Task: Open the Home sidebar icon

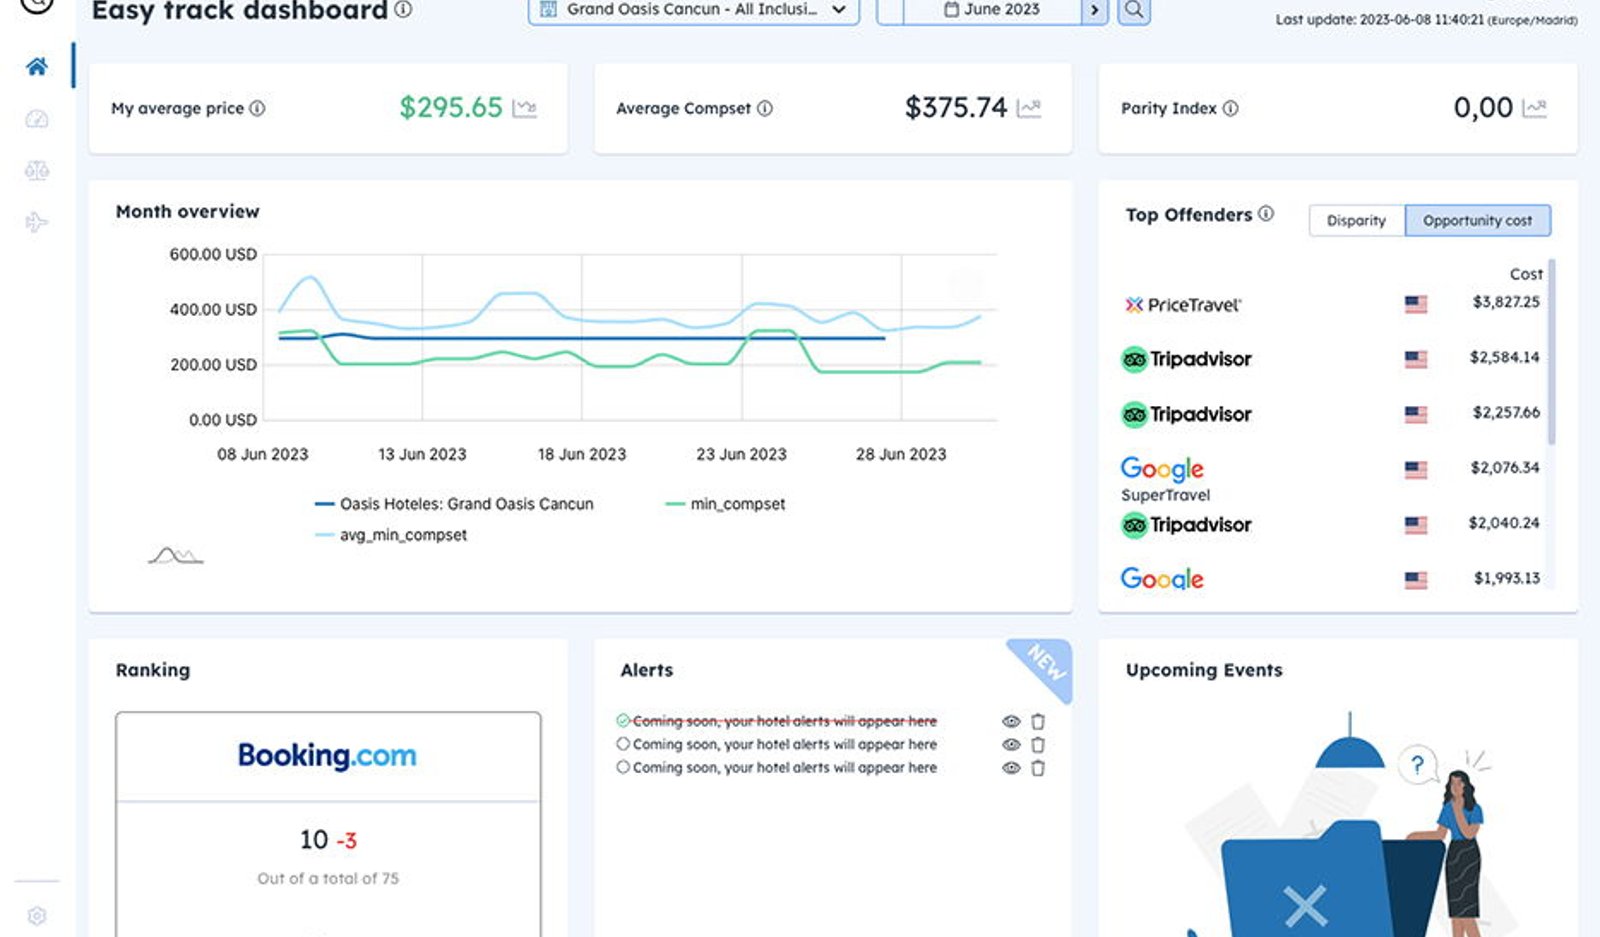Action: point(37,67)
